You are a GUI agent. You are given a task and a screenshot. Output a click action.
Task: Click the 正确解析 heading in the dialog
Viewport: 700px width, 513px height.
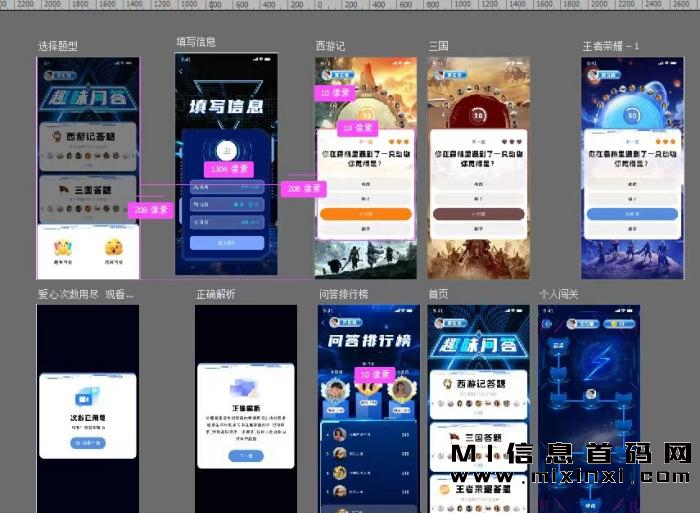(246, 408)
